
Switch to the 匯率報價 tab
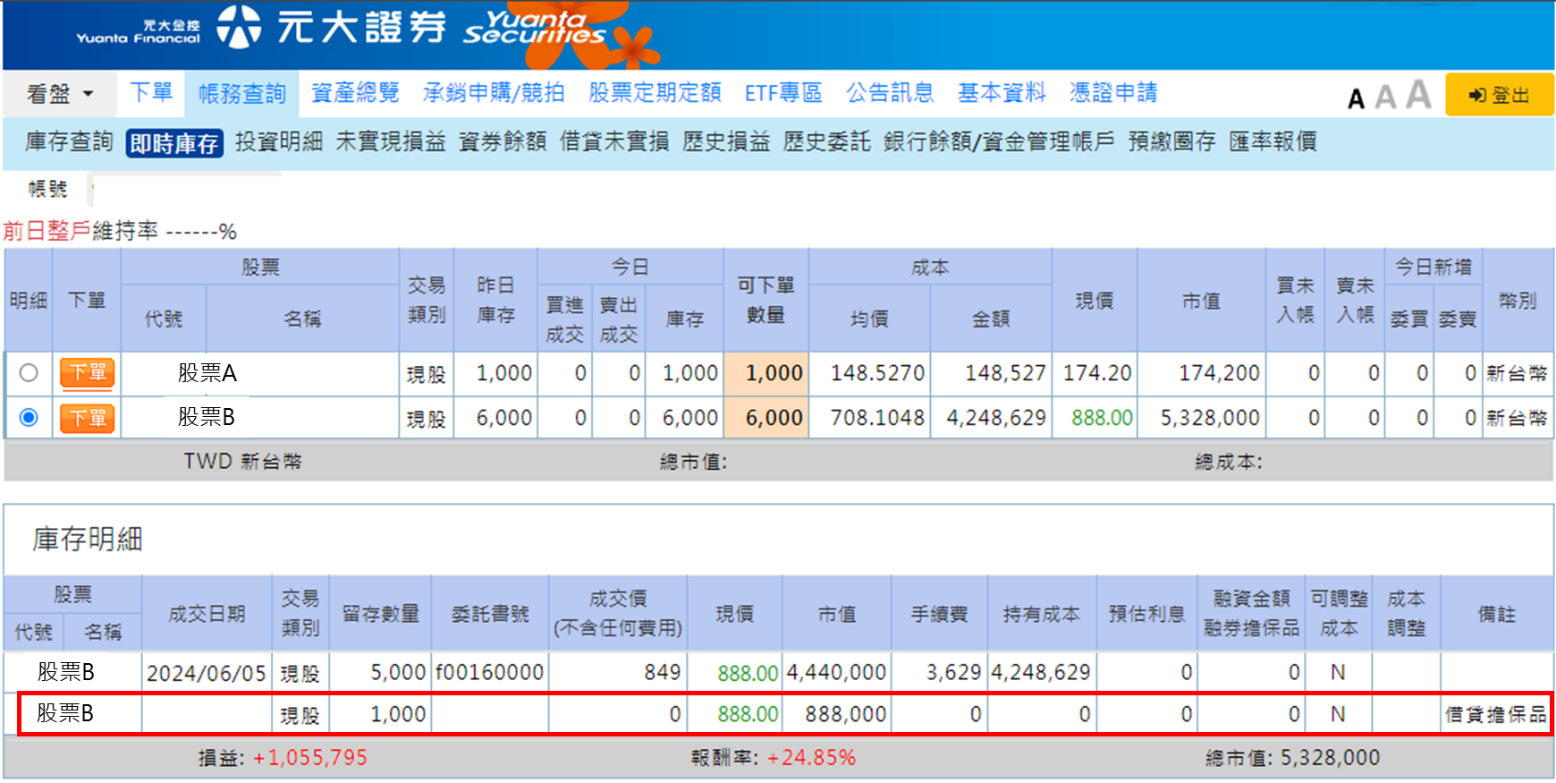coord(1273,143)
